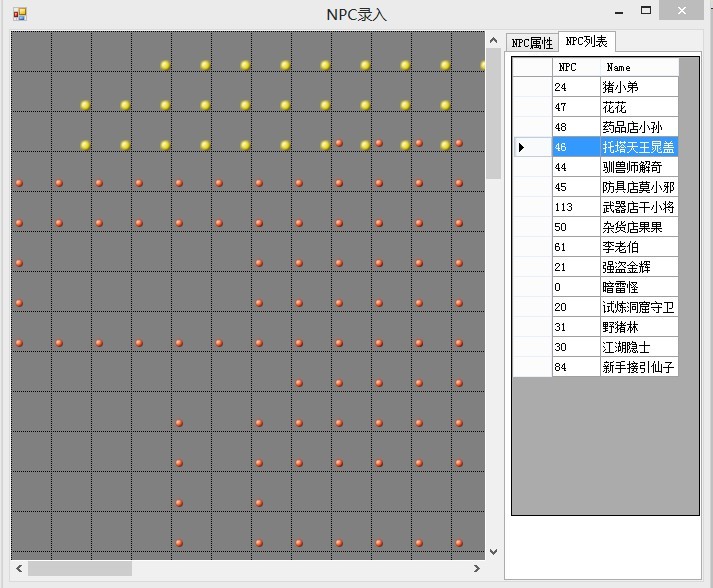The image size is (713, 588).
Task: Select the 猪小弟 row in NPC list
Action: (x=639, y=87)
